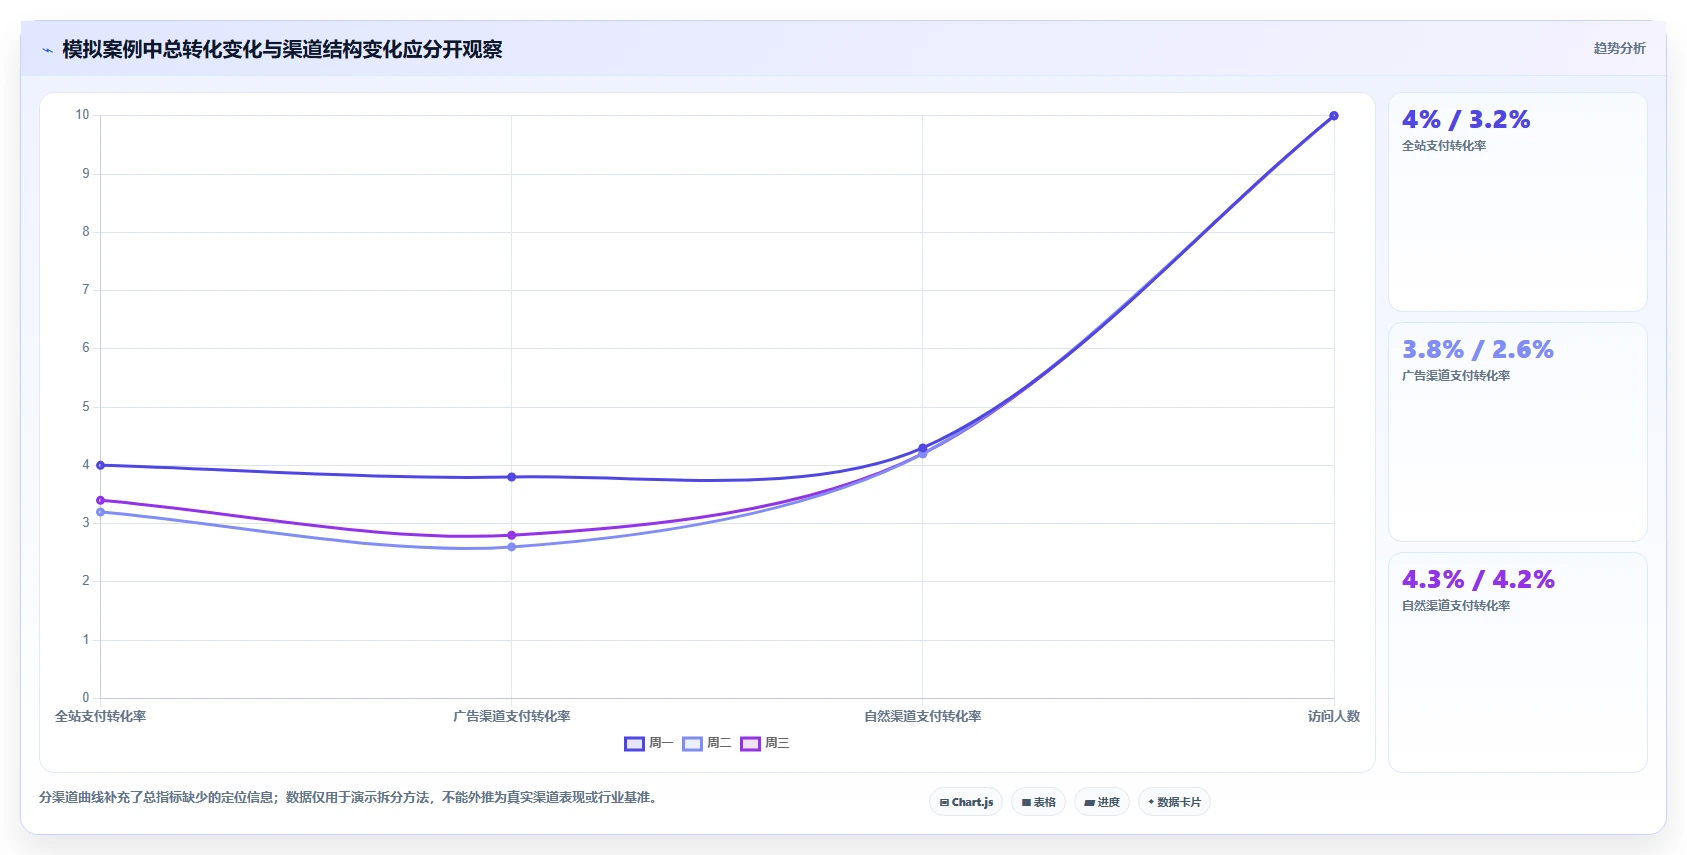Toggle the 周二 legend series
The height and width of the screenshot is (855, 1687).
pyautogui.click(x=707, y=743)
